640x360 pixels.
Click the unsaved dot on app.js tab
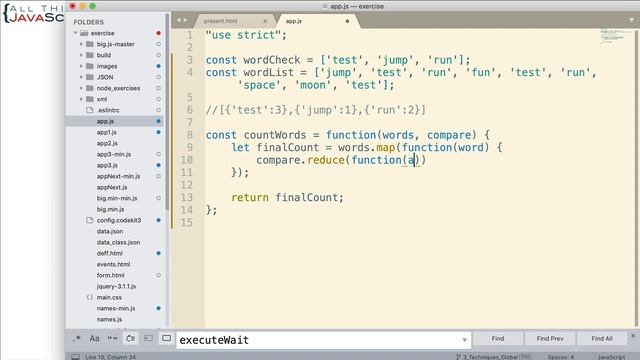point(347,21)
